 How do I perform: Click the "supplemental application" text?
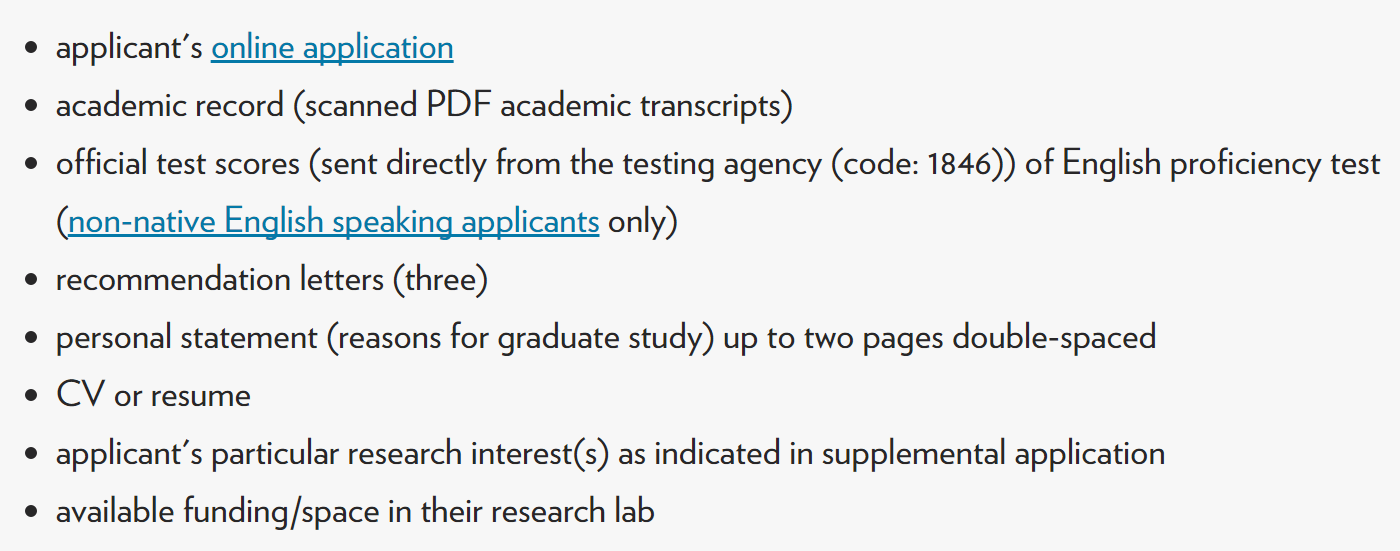click(x=993, y=454)
